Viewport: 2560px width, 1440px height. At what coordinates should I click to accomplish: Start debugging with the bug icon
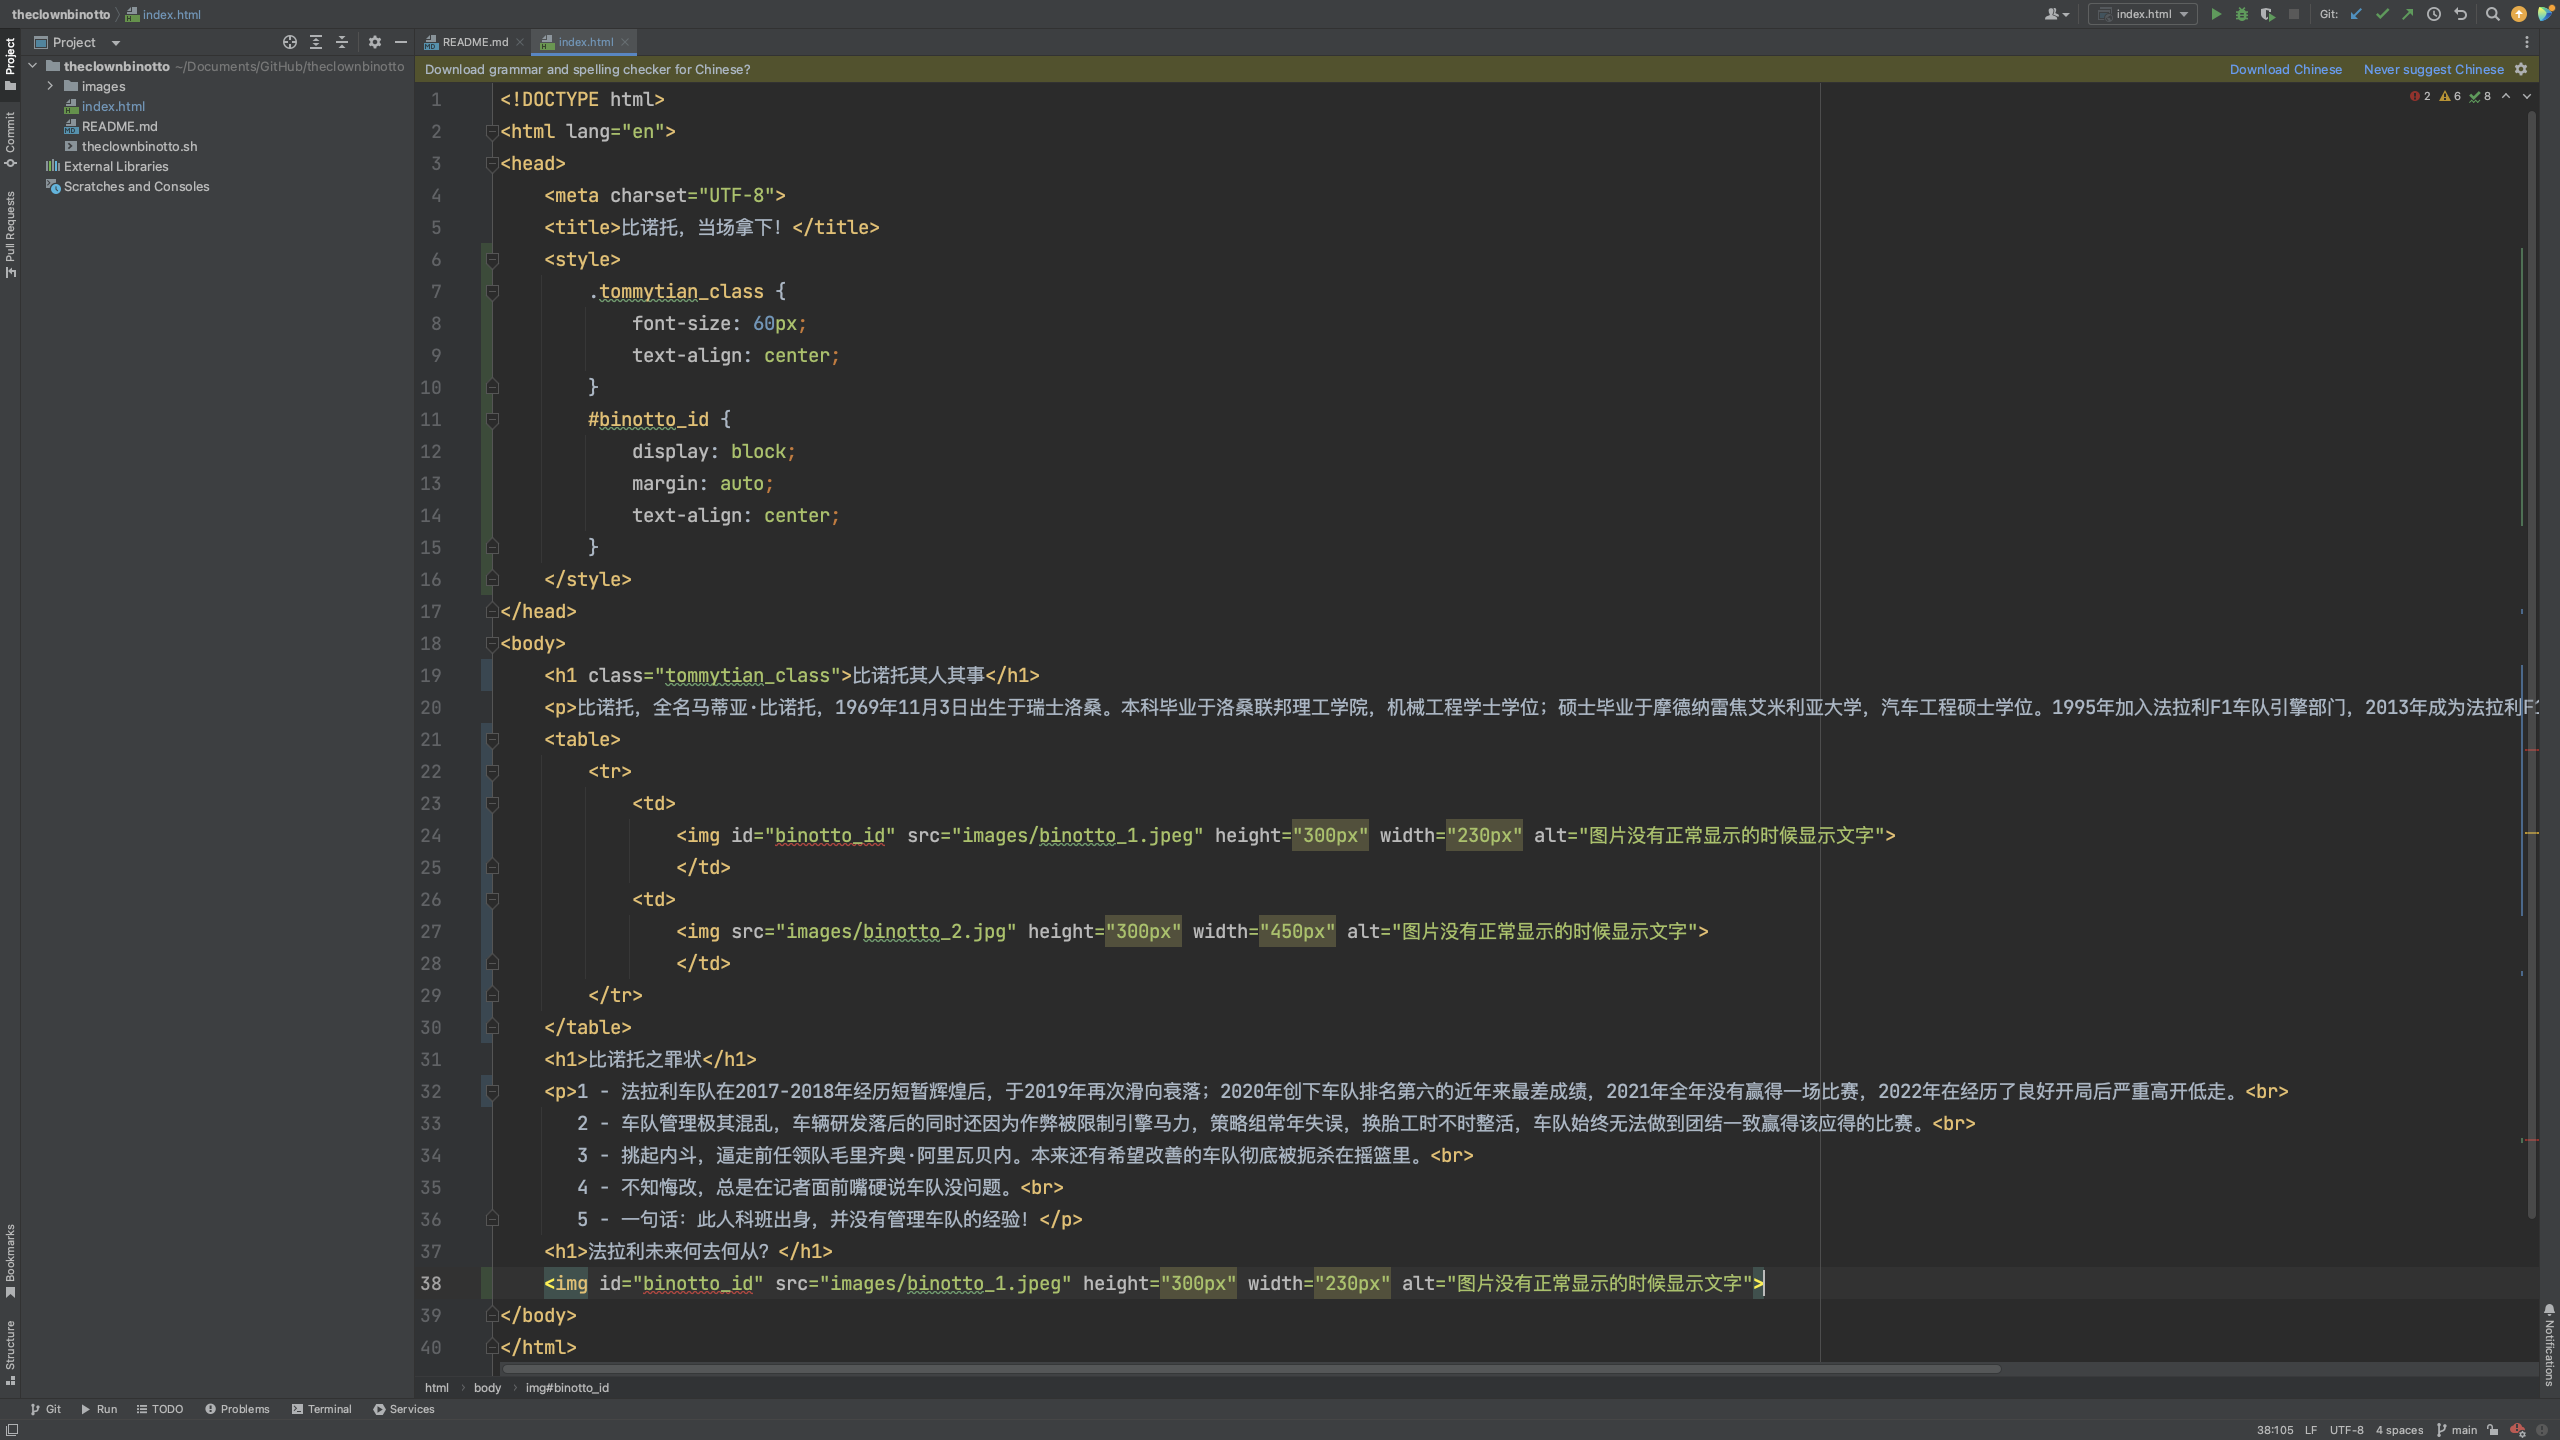pos(2242,14)
